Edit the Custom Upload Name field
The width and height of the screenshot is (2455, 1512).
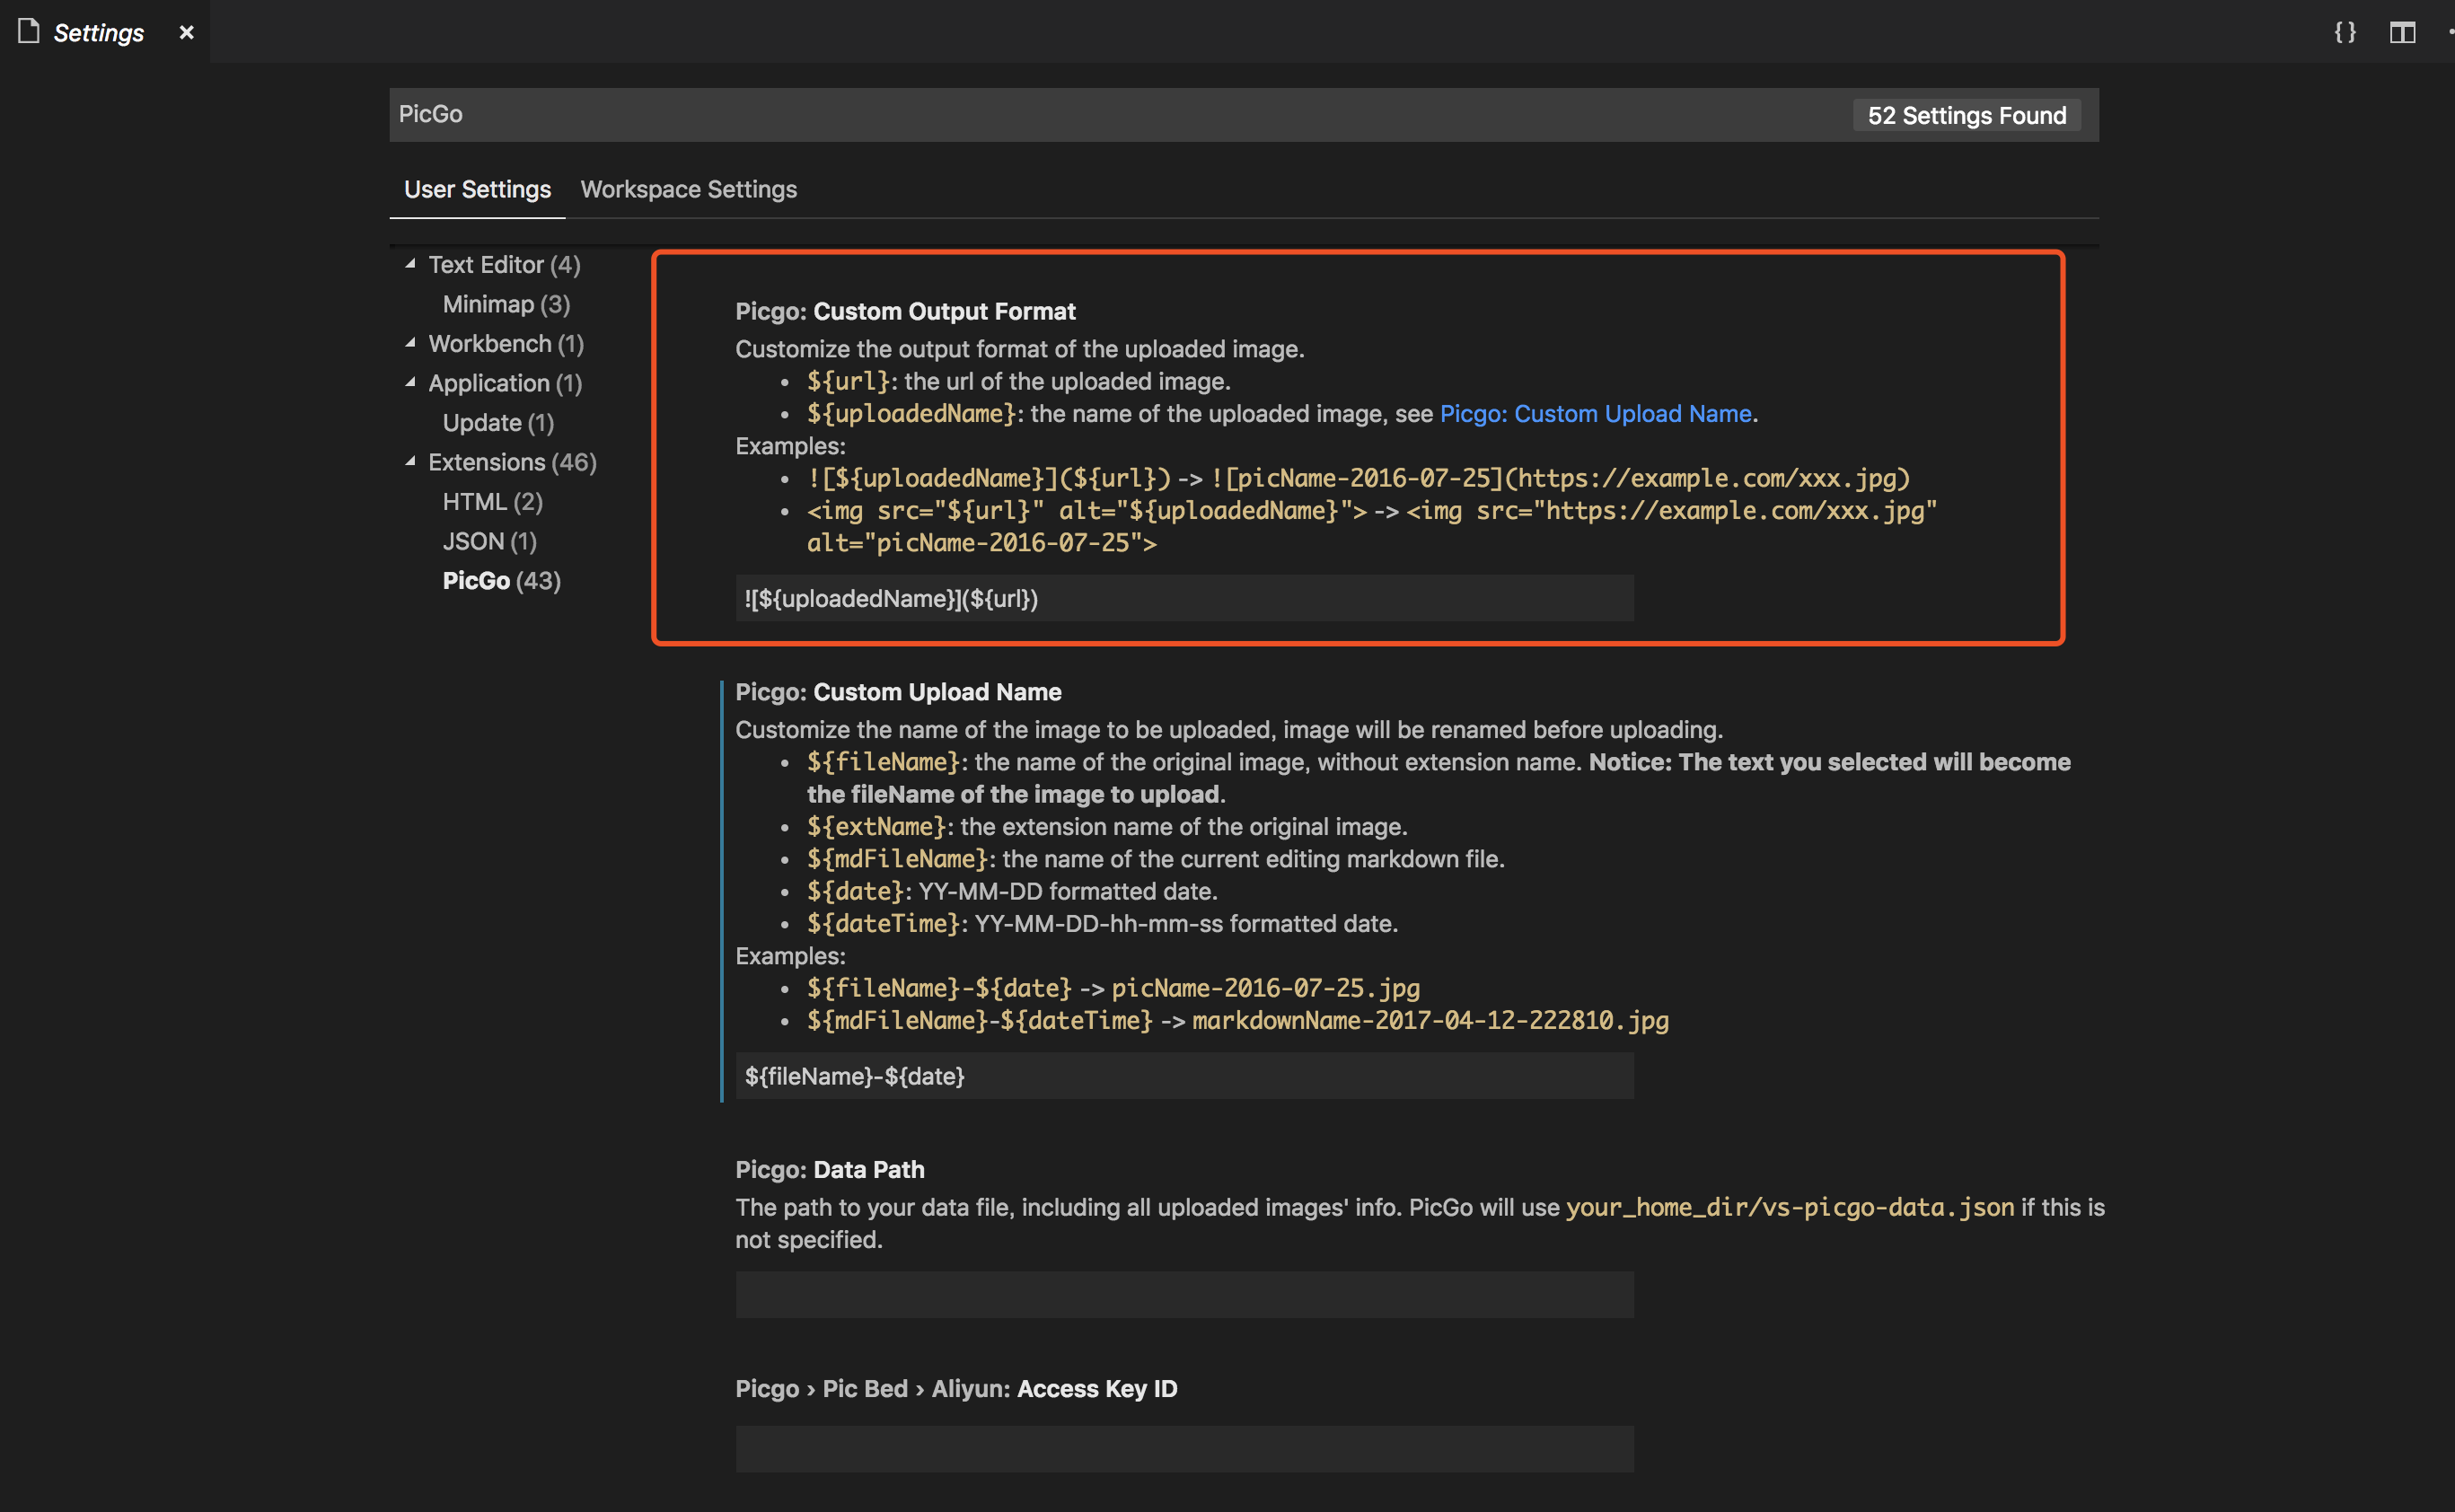pyautogui.click(x=1184, y=1076)
